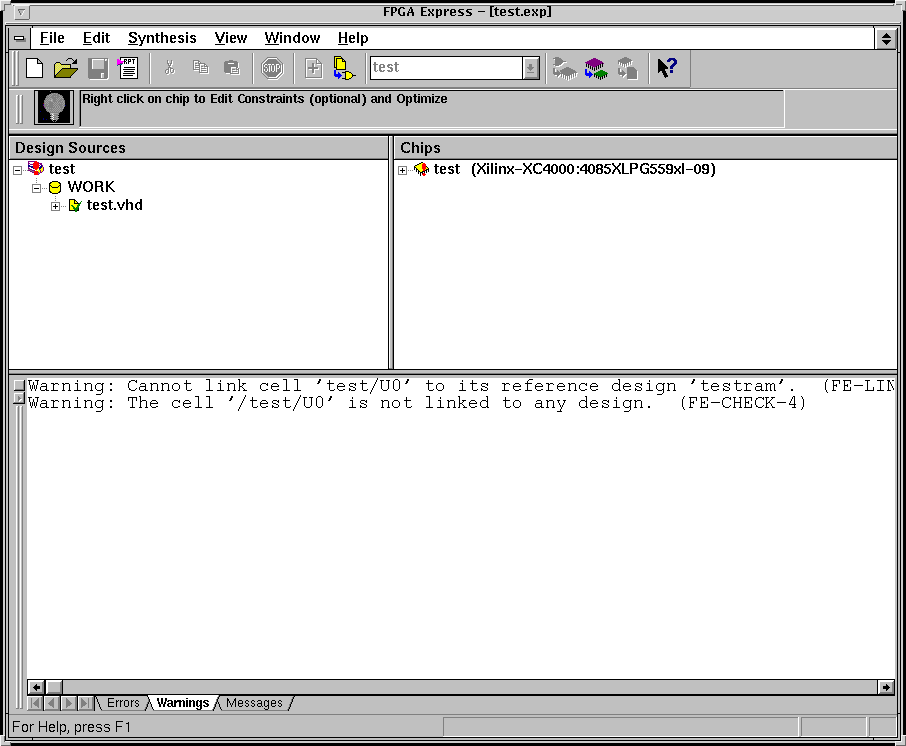The width and height of the screenshot is (906, 746).
Task: Click the Design Sources pane header
Action: (199, 148)
